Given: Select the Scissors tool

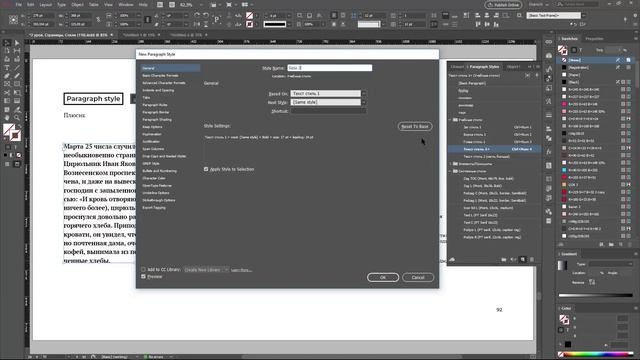Looking at the screenshot, I should (x=7, y=93).
